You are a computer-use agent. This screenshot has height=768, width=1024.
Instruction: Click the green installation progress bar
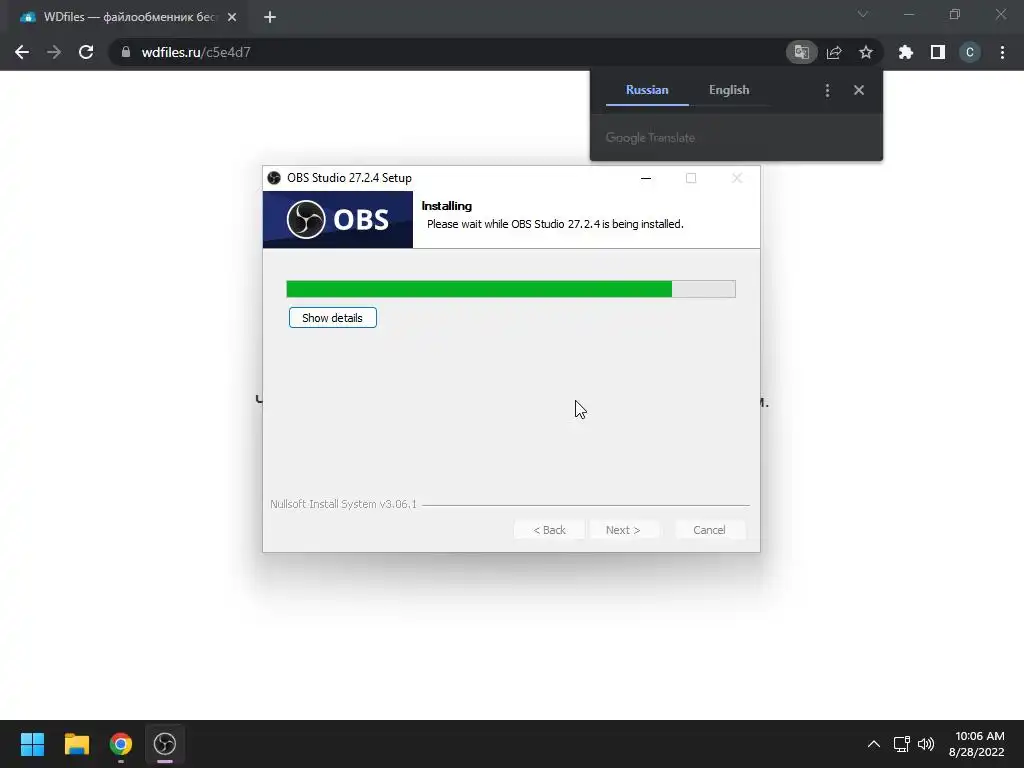(x=511, y=289)
